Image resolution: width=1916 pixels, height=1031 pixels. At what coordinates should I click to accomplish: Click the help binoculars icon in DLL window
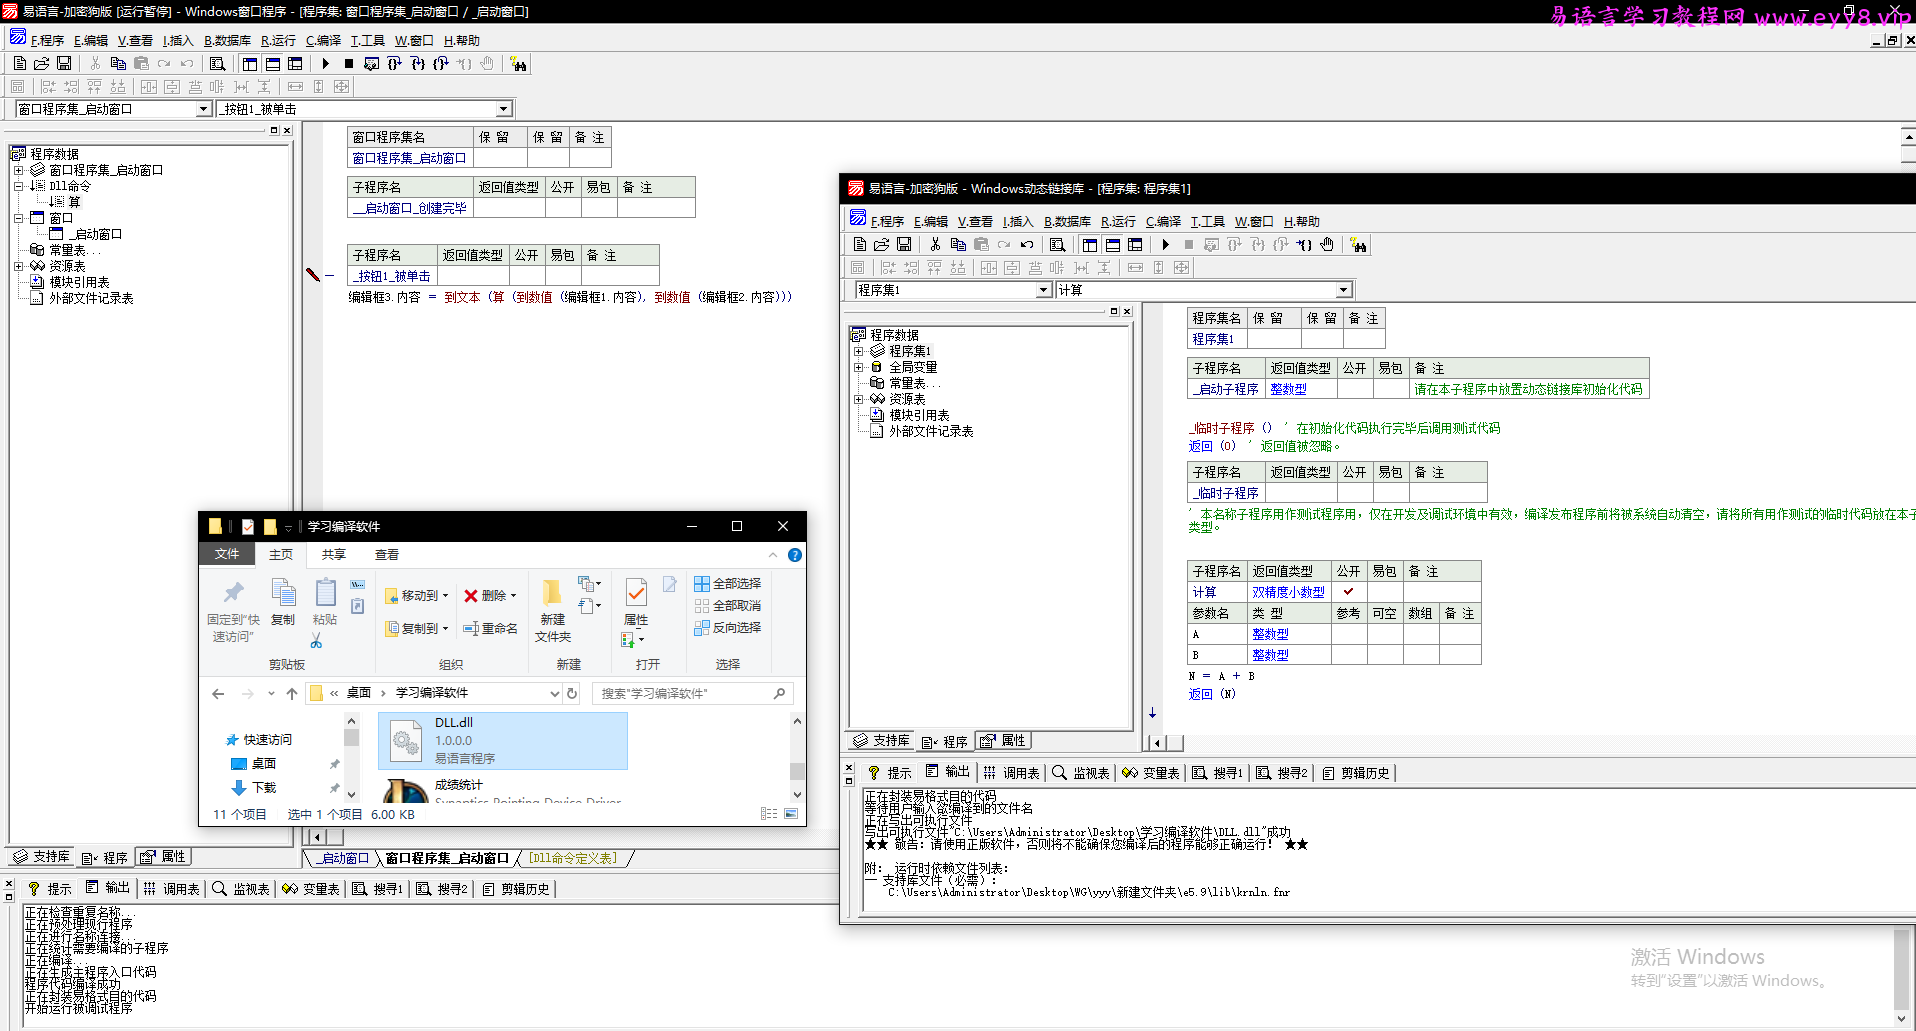(1358, 244)
